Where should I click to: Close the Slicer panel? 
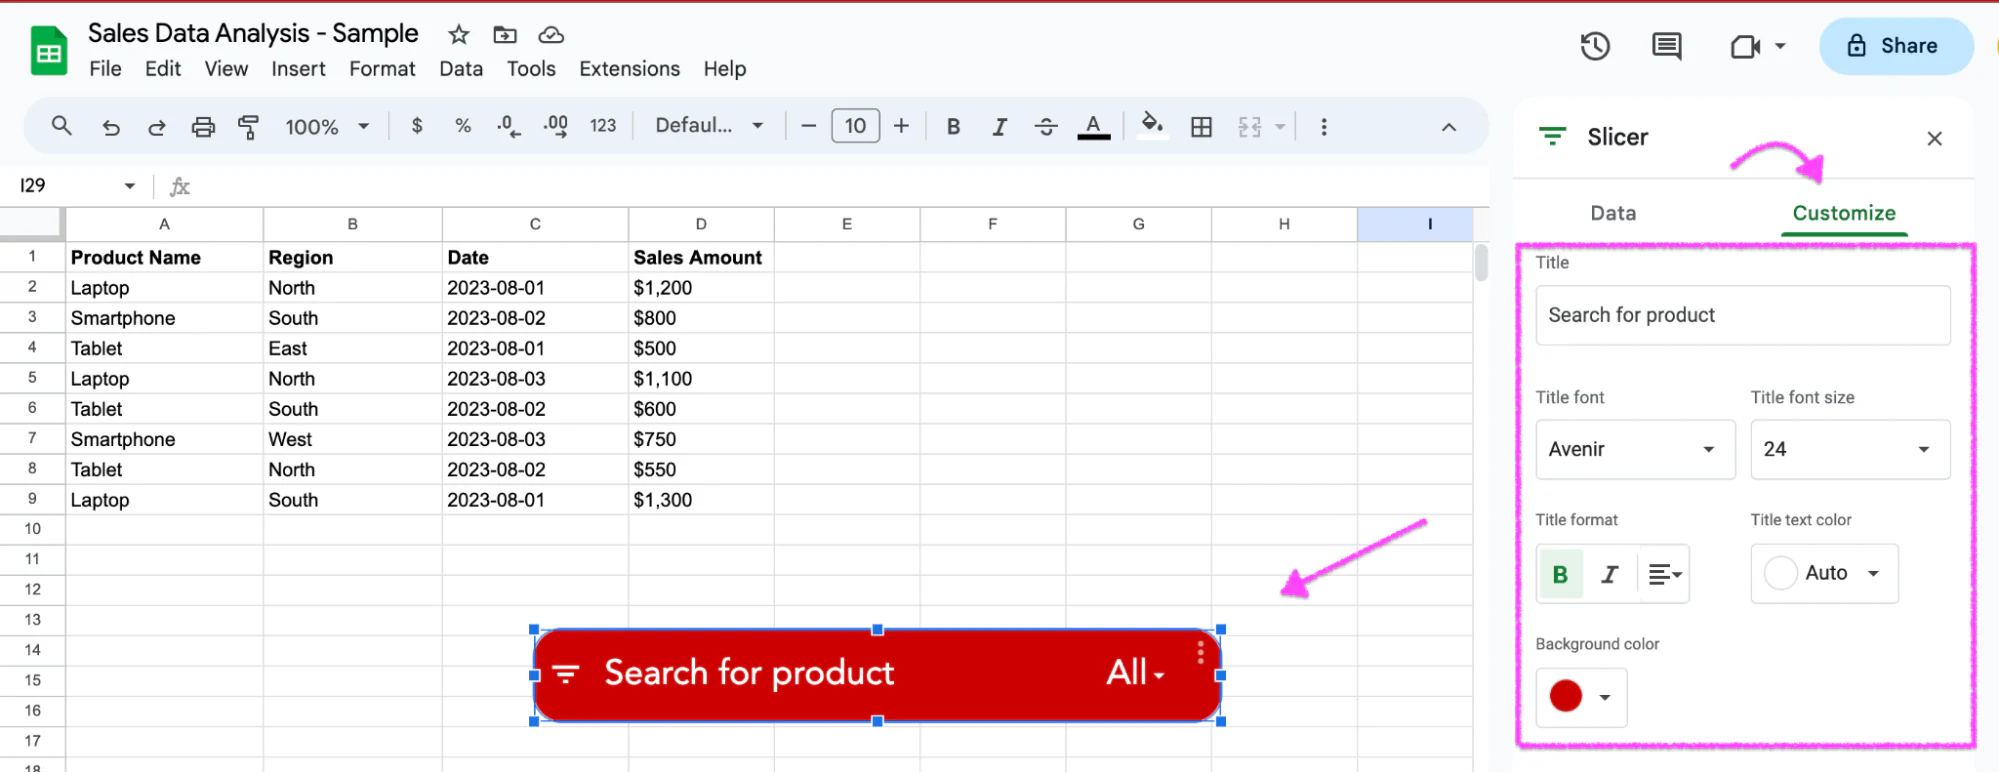(x=1934, y=139)
